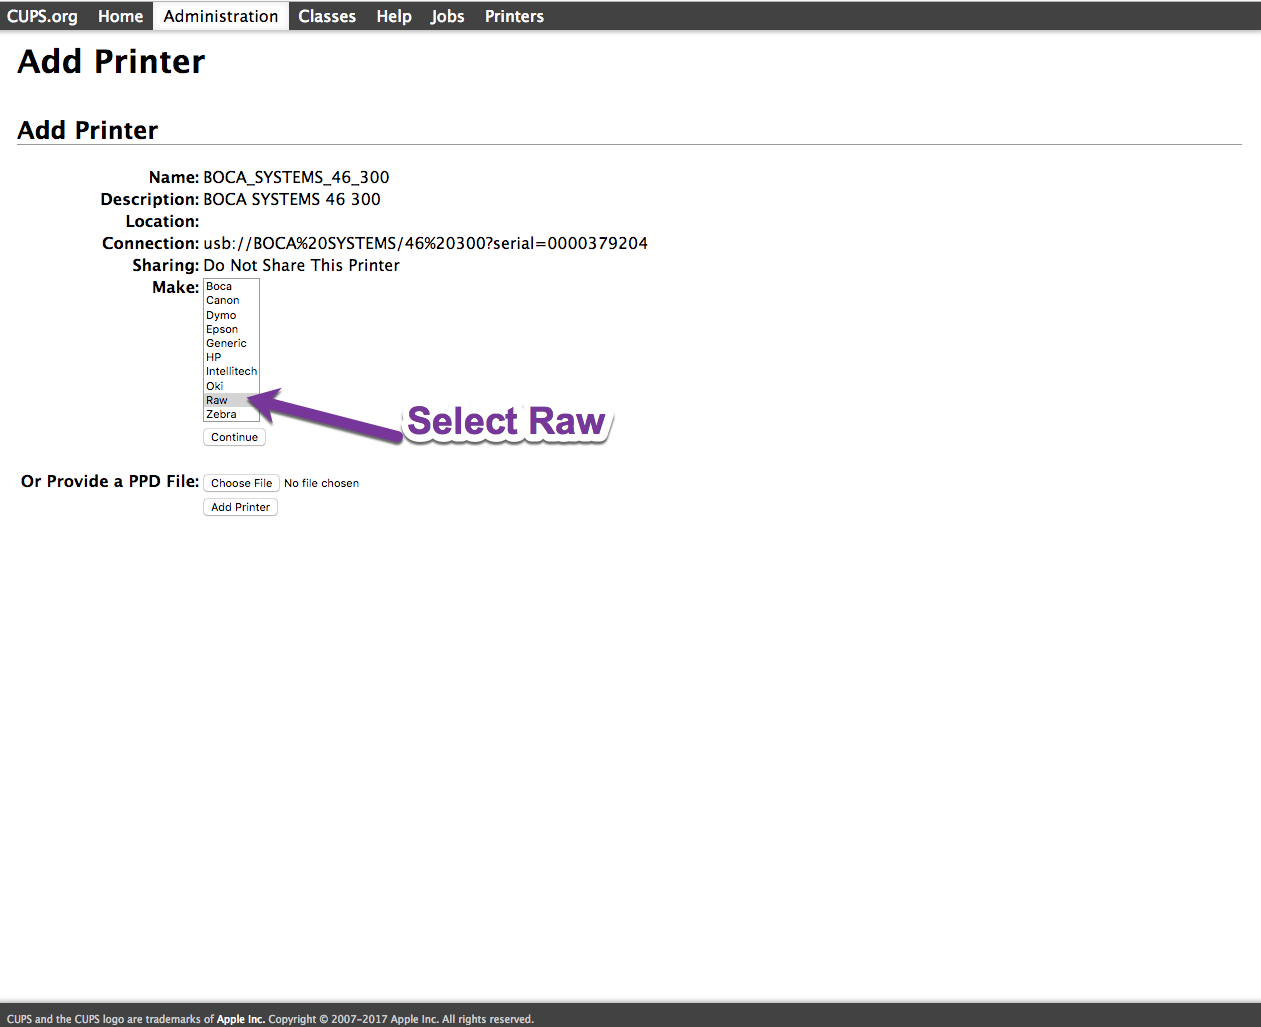Choose Zebra from the Make list
Screen dimensions: 1261x1027
point(231,414)
